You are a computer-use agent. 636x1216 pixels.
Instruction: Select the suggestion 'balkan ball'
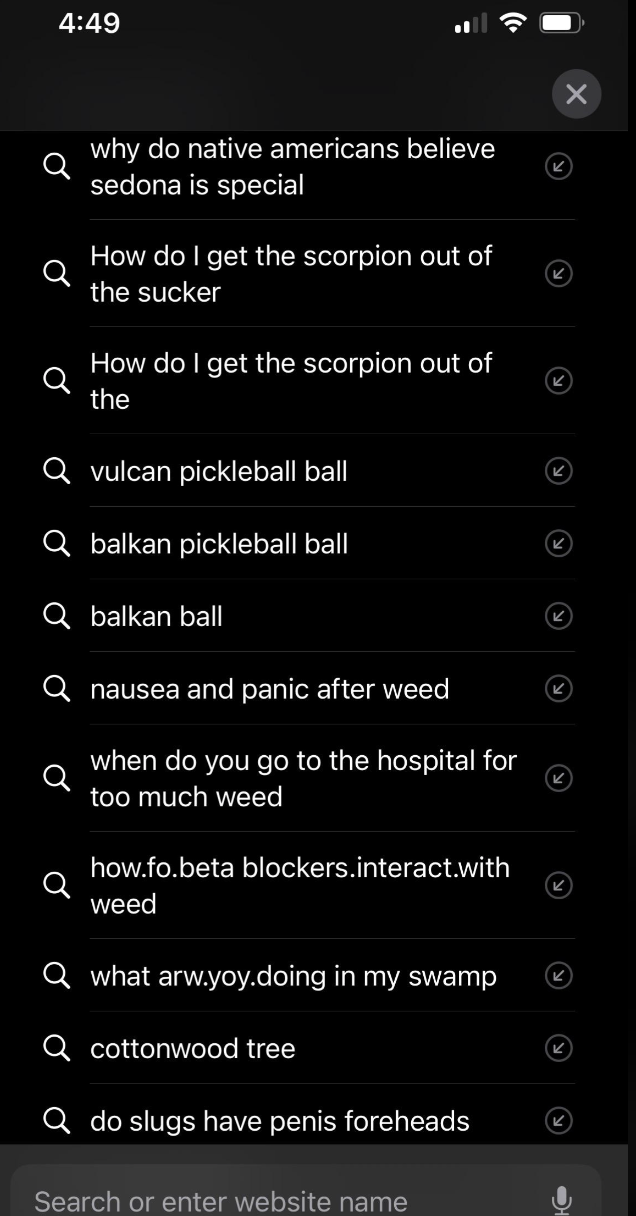(156, 616)
